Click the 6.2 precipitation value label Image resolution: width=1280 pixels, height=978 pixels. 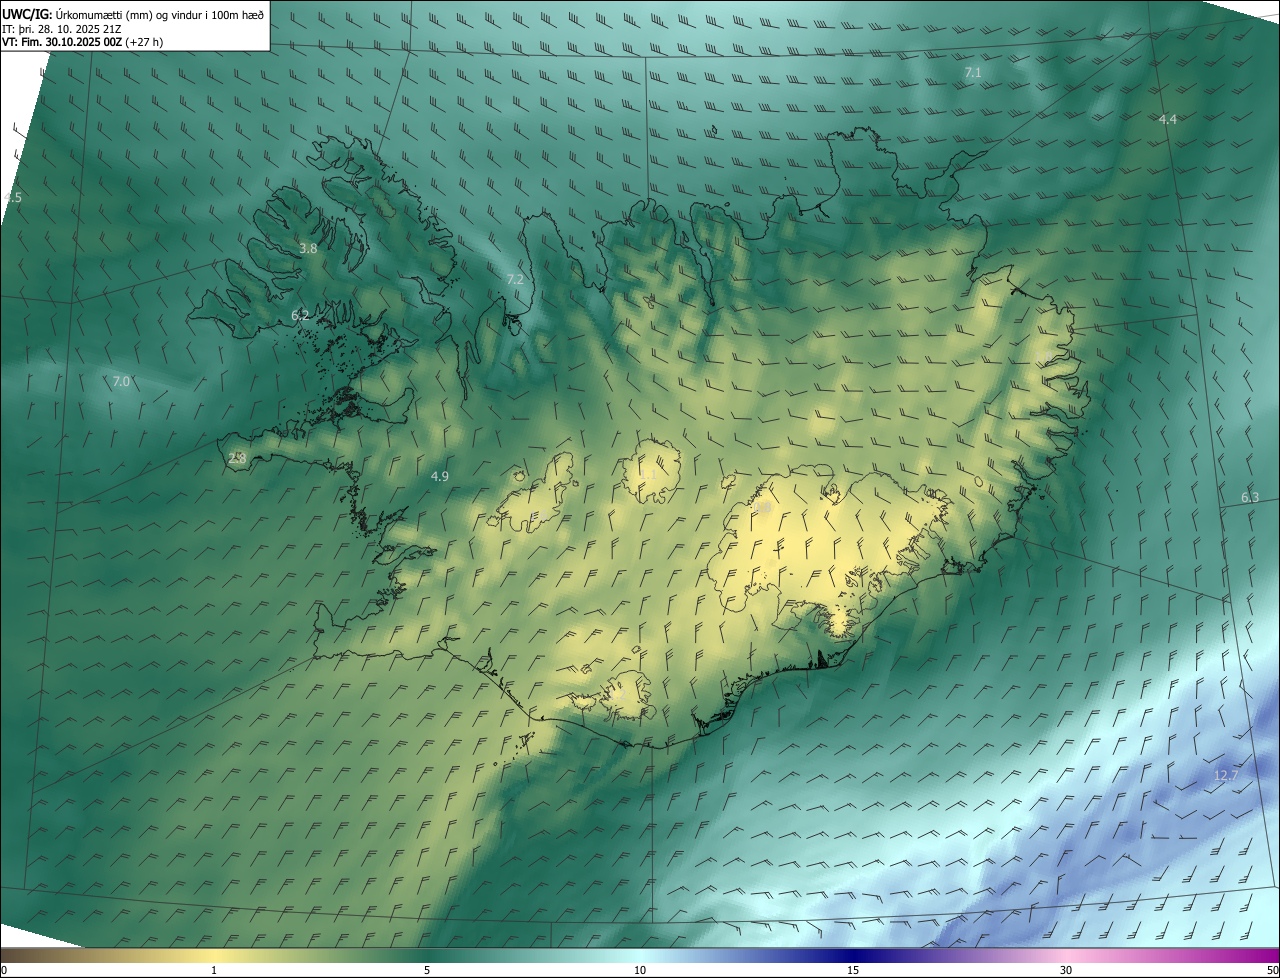(x=300, y=315)
